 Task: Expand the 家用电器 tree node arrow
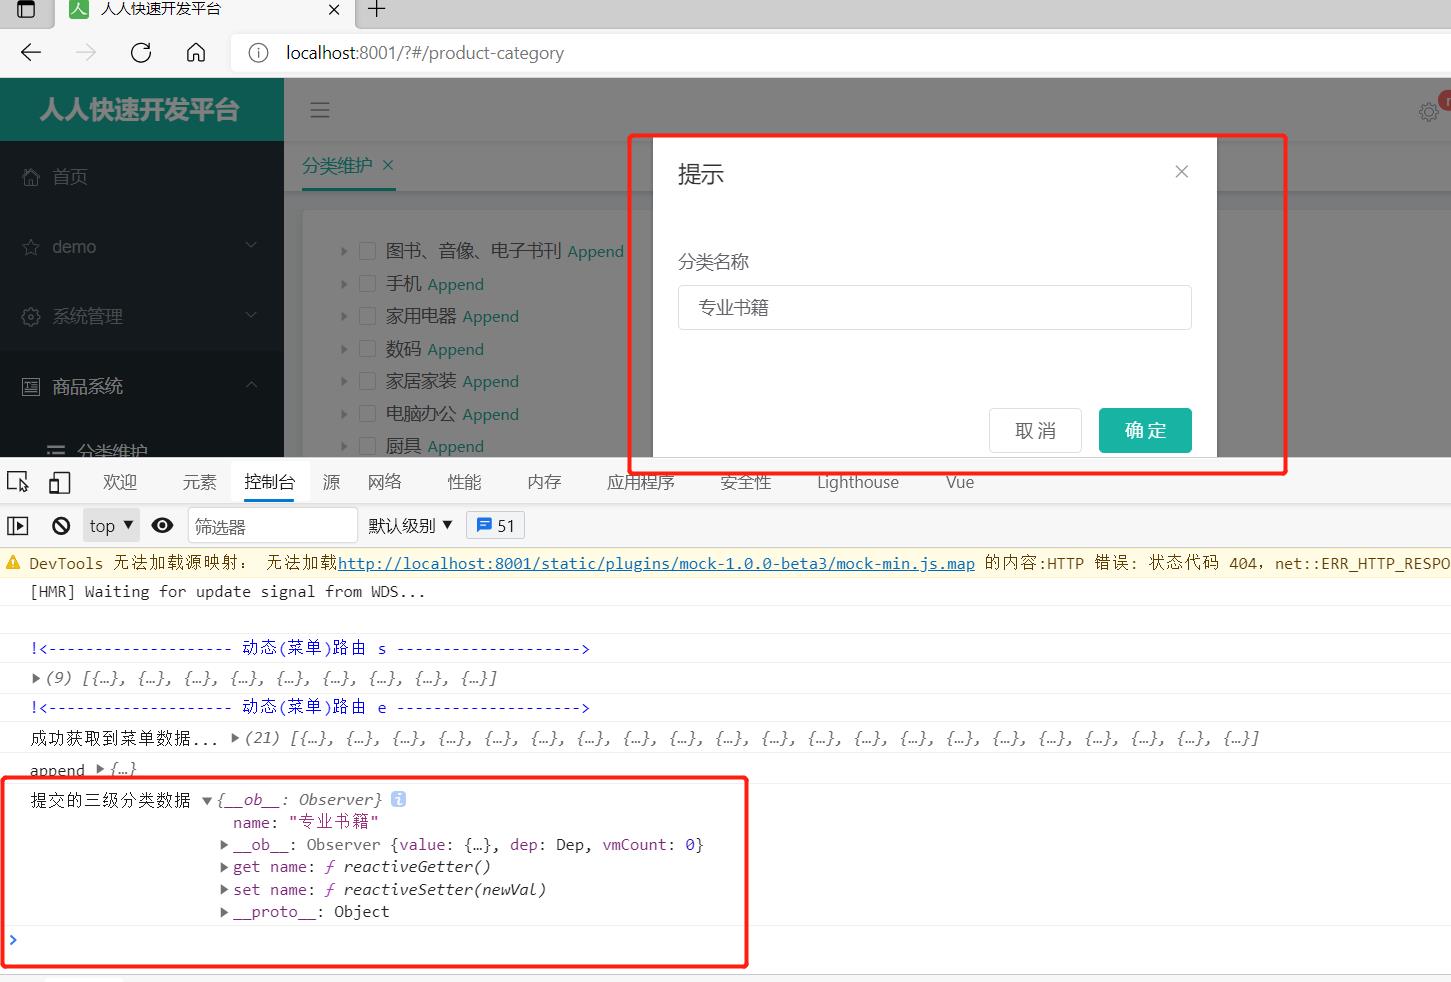click(344, 316)
